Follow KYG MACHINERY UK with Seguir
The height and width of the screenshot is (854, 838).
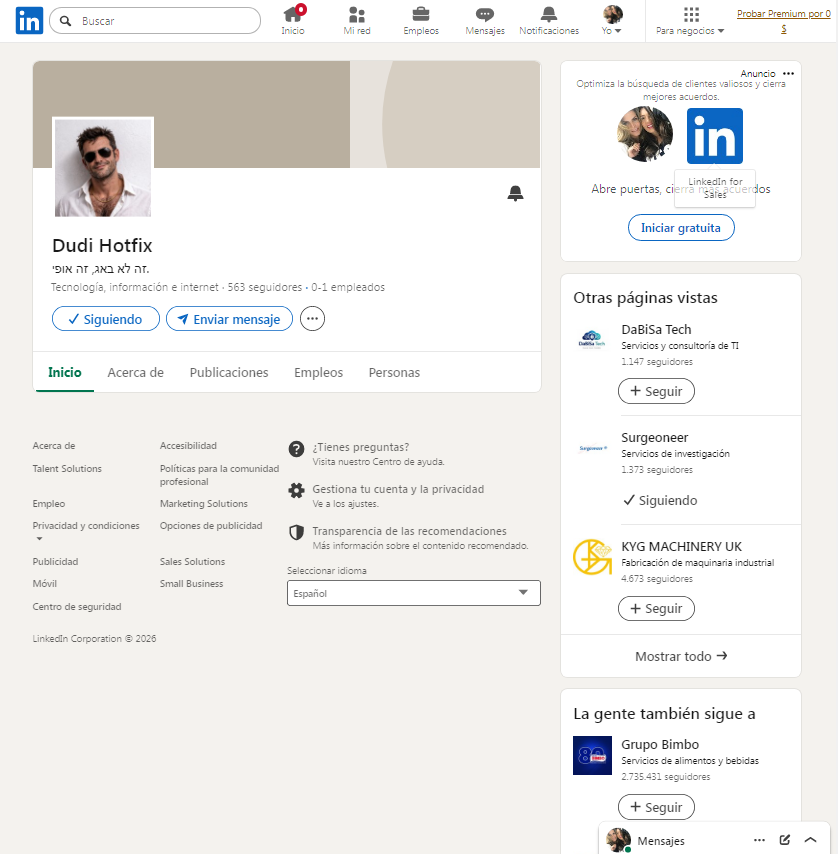click(x=656, y=608)
